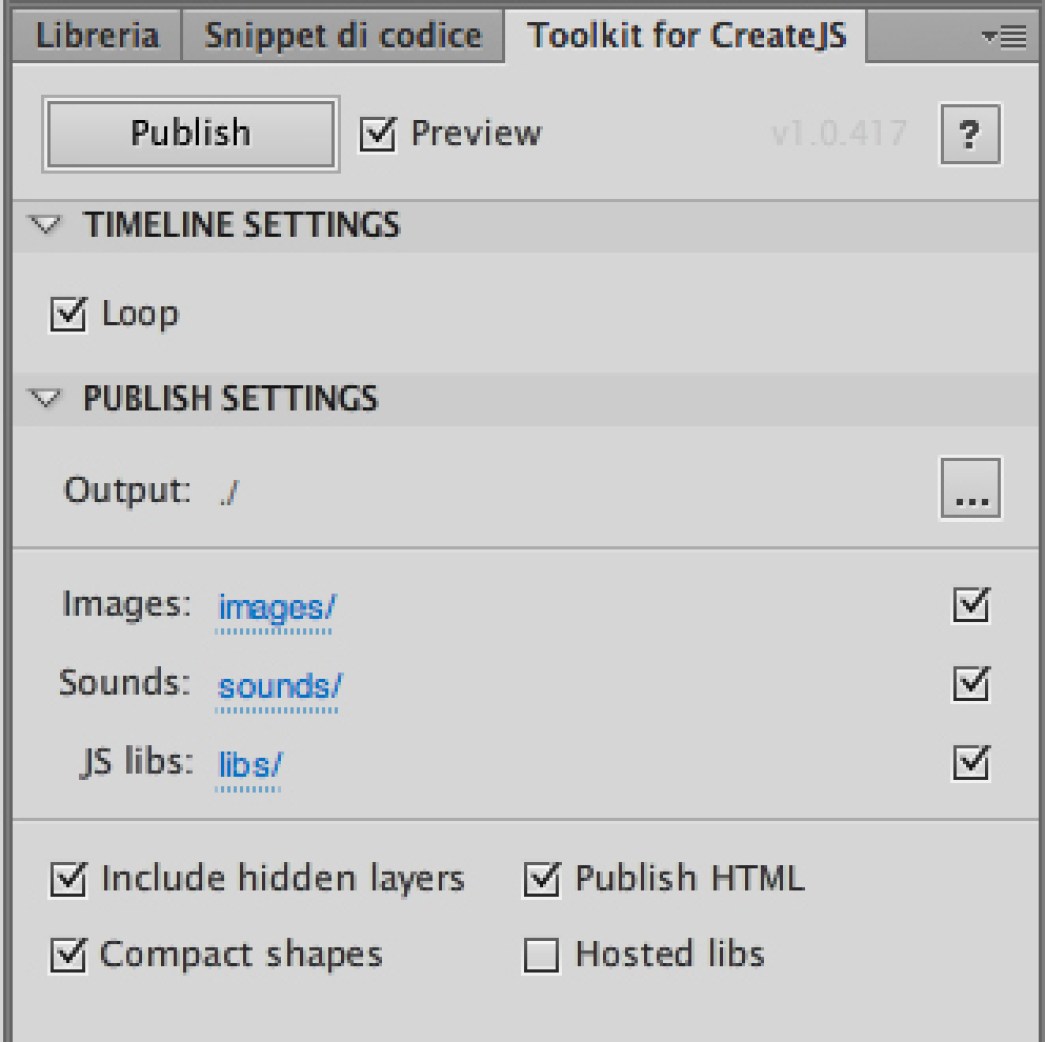The width and height of the screenshot is (1045, 1042).
Task: Collapse the Timeline Settings section
Action: tap(45, 225)
